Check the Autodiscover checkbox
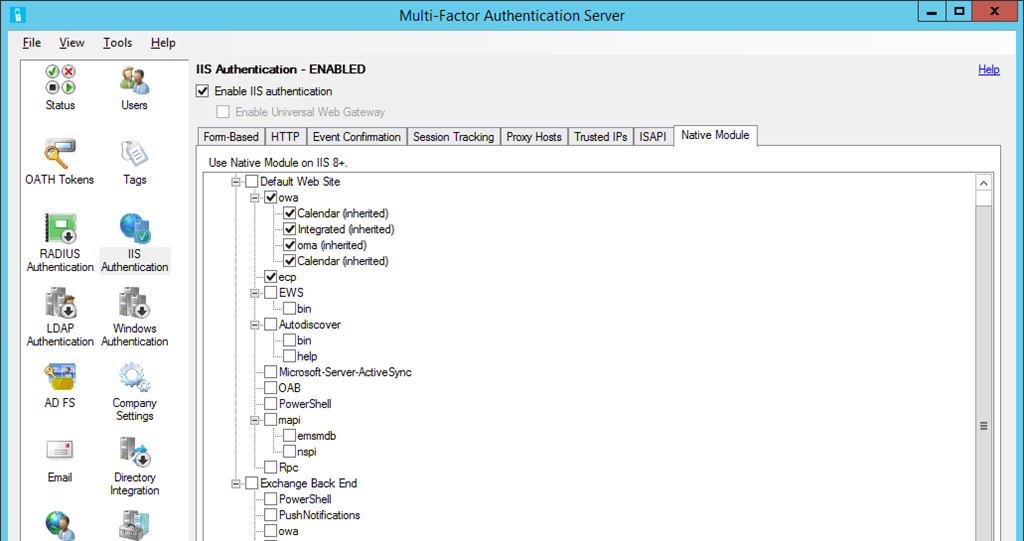Viewport: 1024px width, 541px height. coord(270,325)
